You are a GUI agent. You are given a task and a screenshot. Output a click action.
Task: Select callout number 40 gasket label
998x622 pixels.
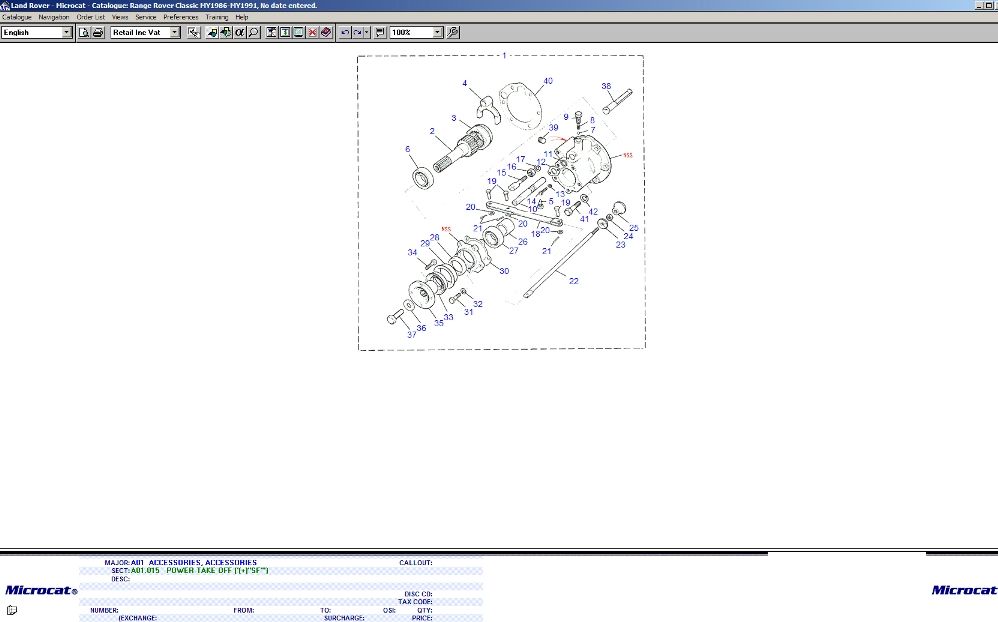click(x=548, y=81)
